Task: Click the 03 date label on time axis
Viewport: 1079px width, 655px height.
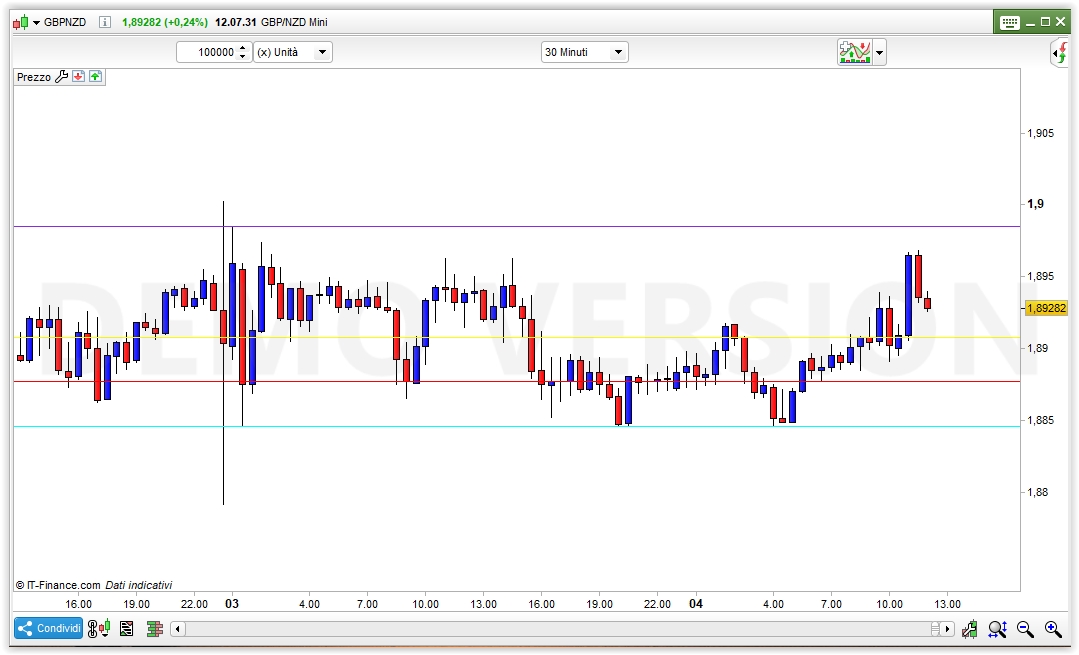Action: pyautogui.click(x=232, y=603)
